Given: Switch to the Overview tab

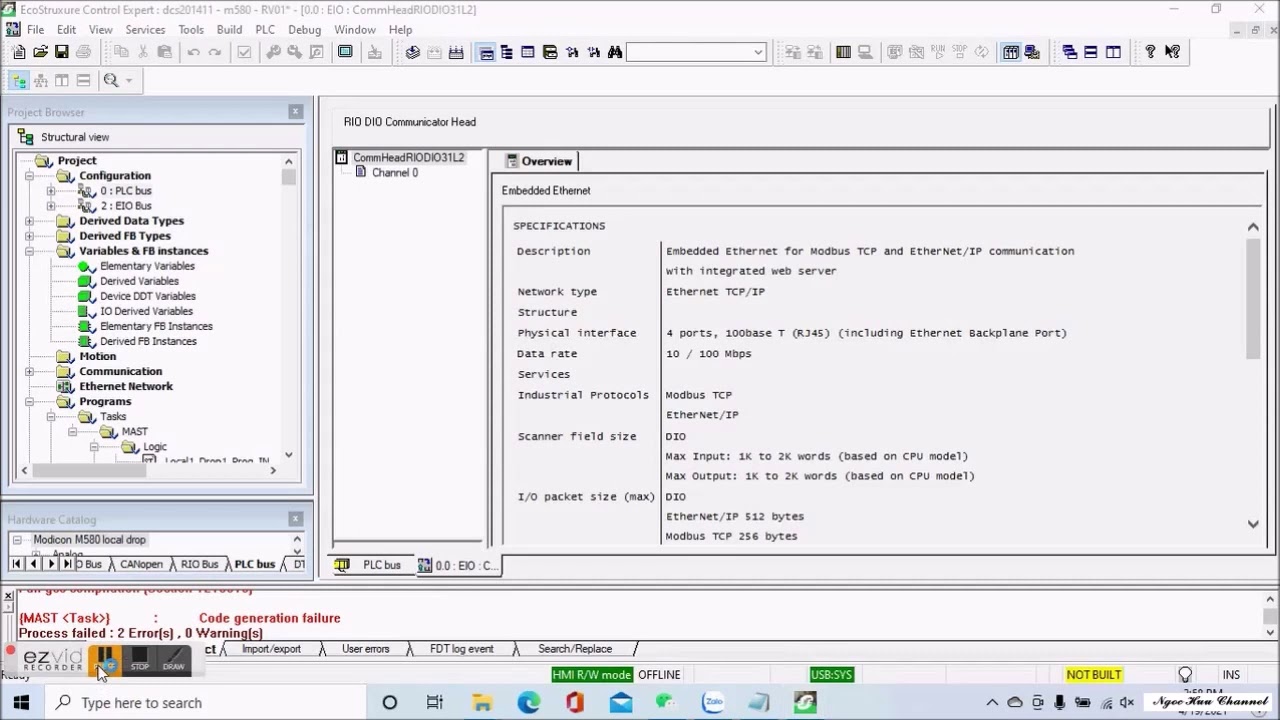Looking at the screenshot, I should (x=540, y=161).
